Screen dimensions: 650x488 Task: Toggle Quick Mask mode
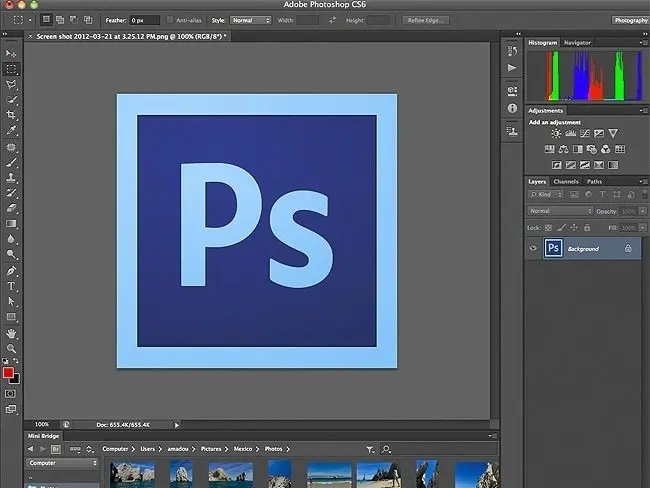[x=10, y=393]
